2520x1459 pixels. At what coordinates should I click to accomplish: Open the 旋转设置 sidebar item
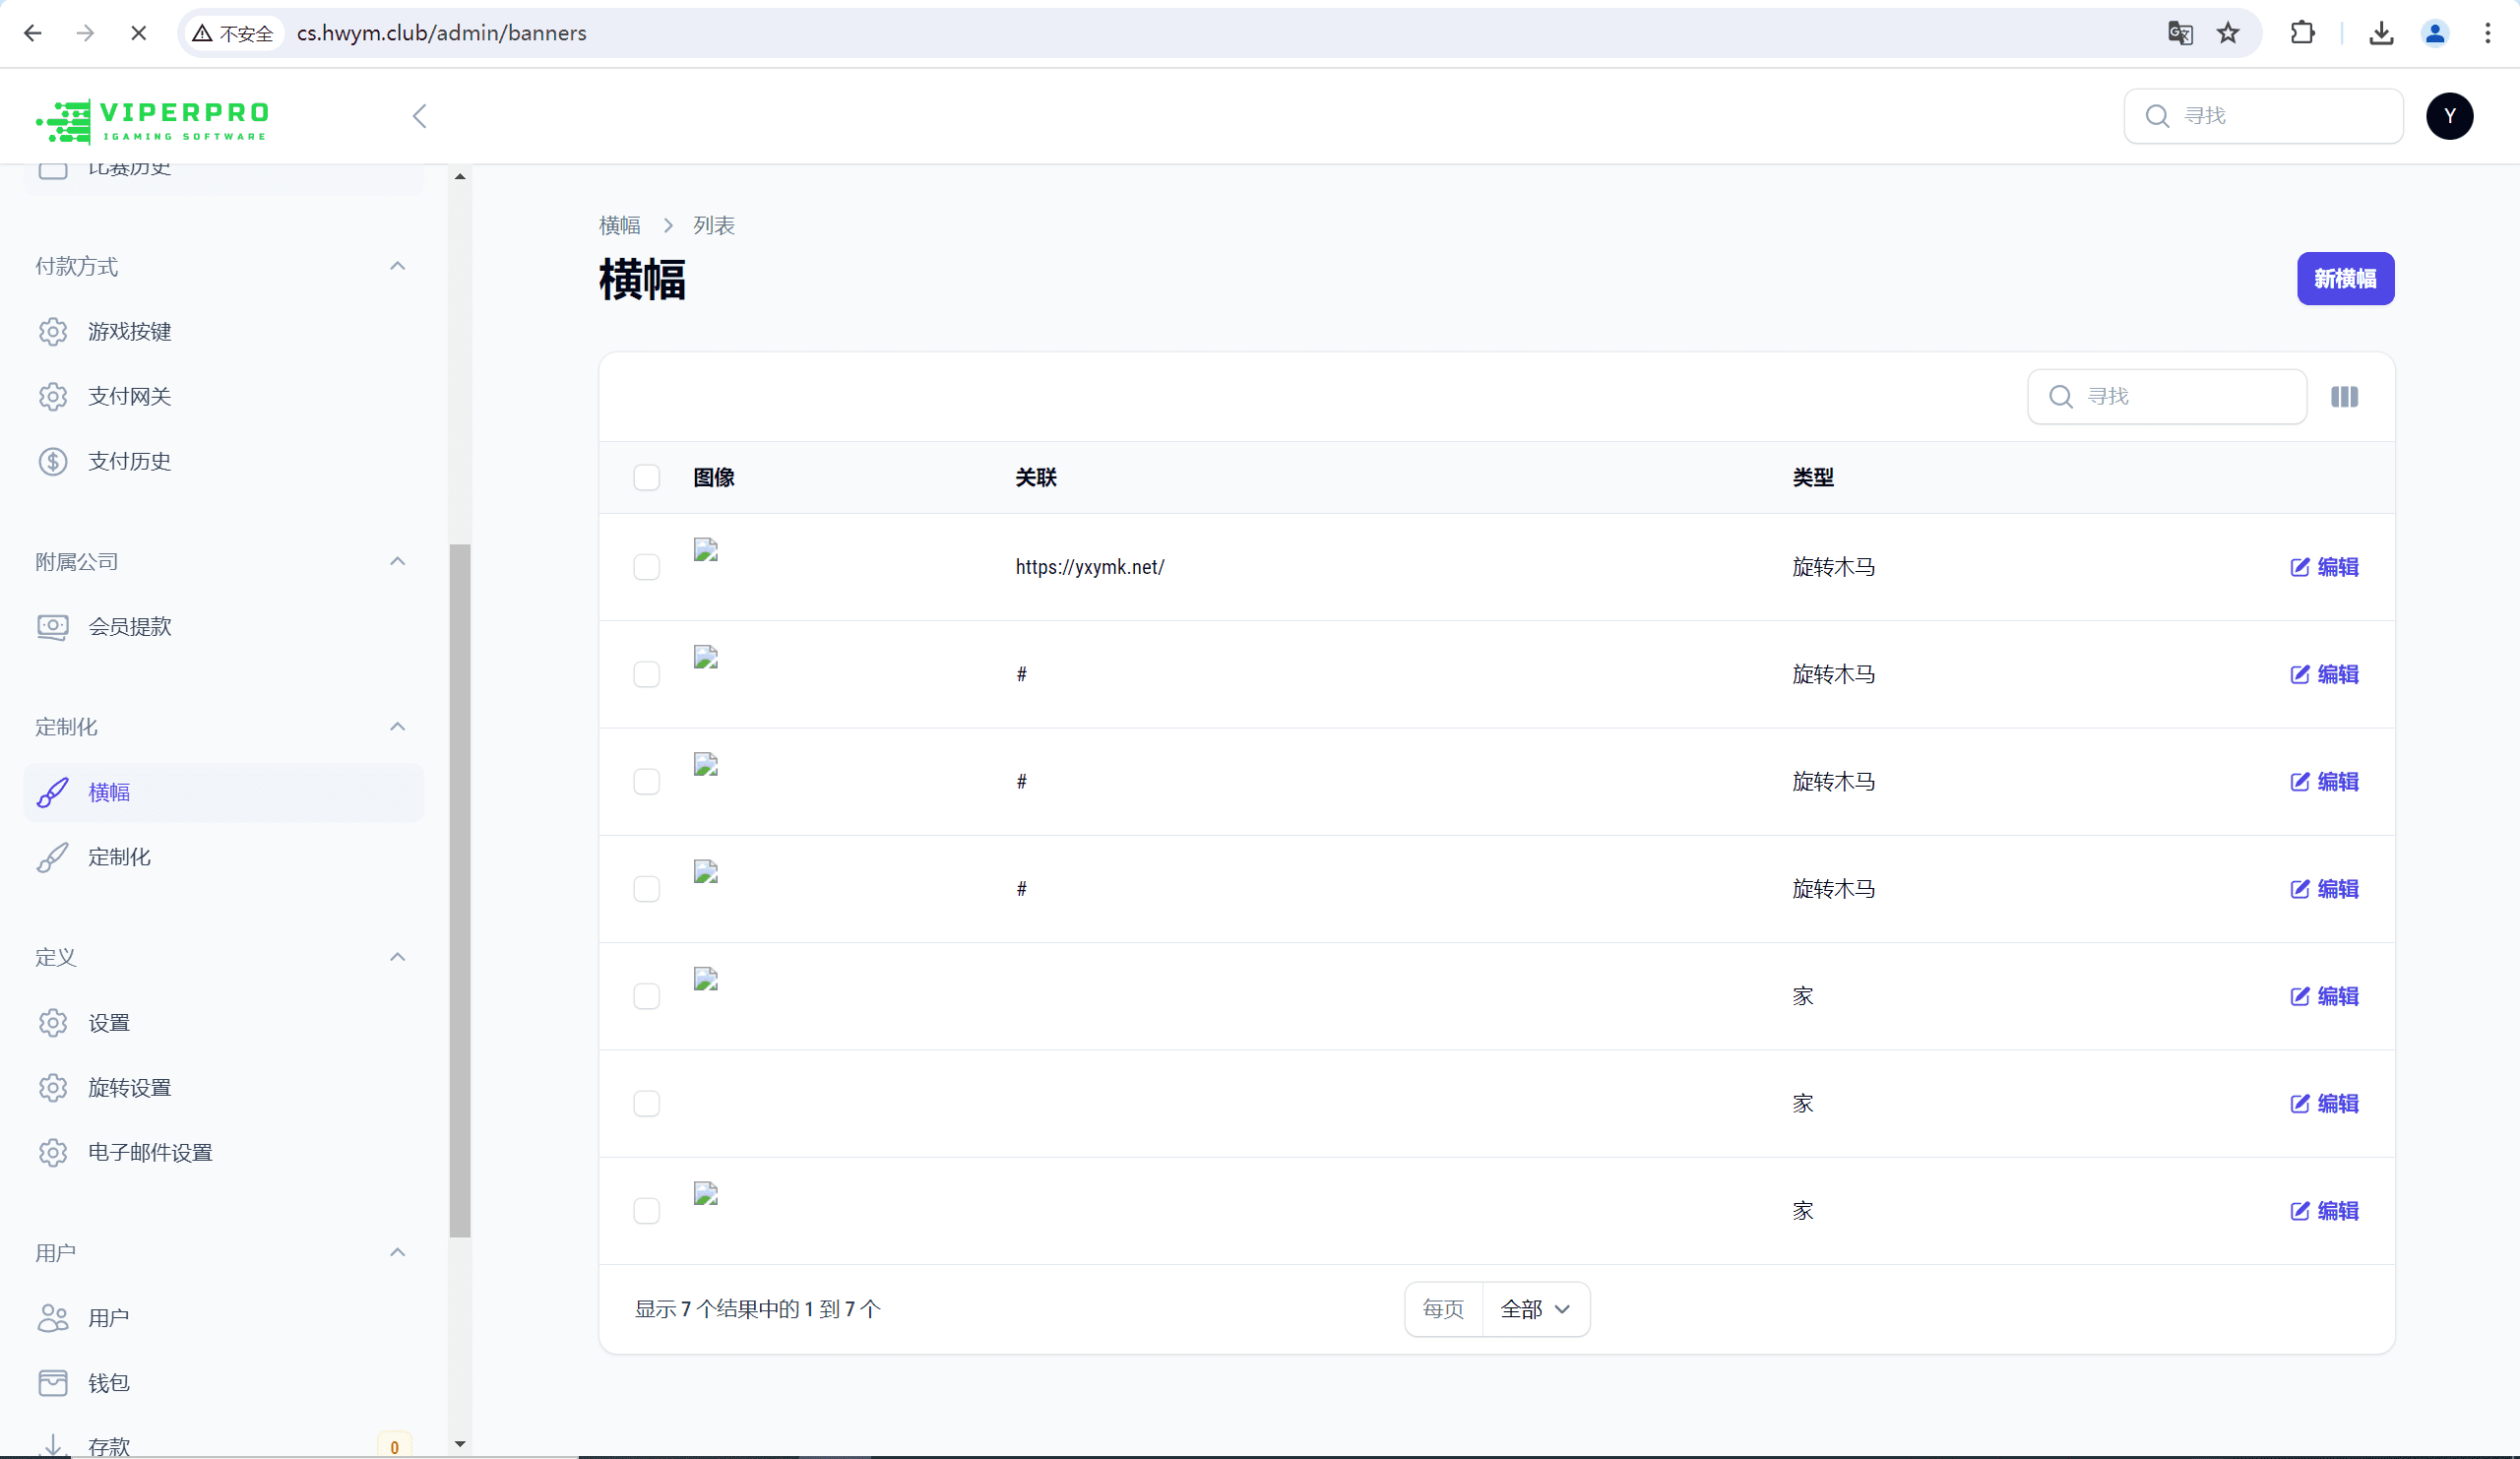tap(129, 1087)
